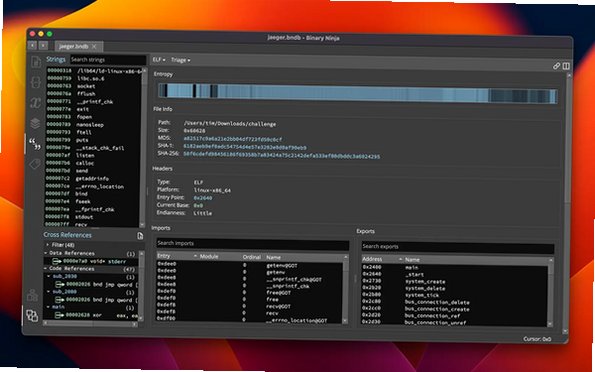Click the xref icon beside stderr
The width and height of the screenshot is (595, 372).
pos(57,261)
